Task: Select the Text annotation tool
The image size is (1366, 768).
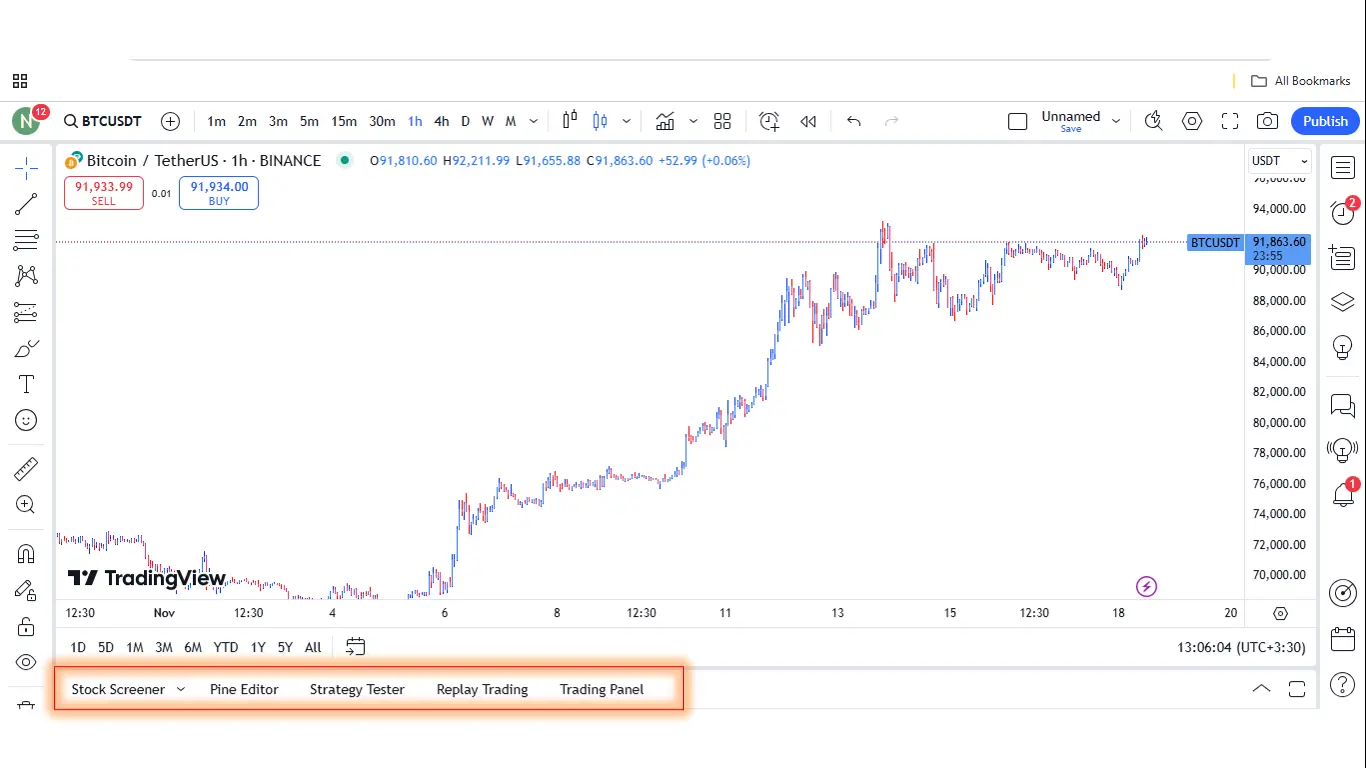Action: click(26, 385)
